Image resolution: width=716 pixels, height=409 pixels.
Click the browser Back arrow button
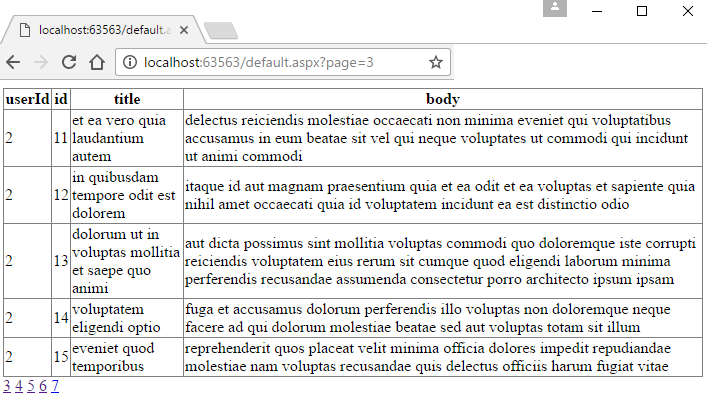14,62
